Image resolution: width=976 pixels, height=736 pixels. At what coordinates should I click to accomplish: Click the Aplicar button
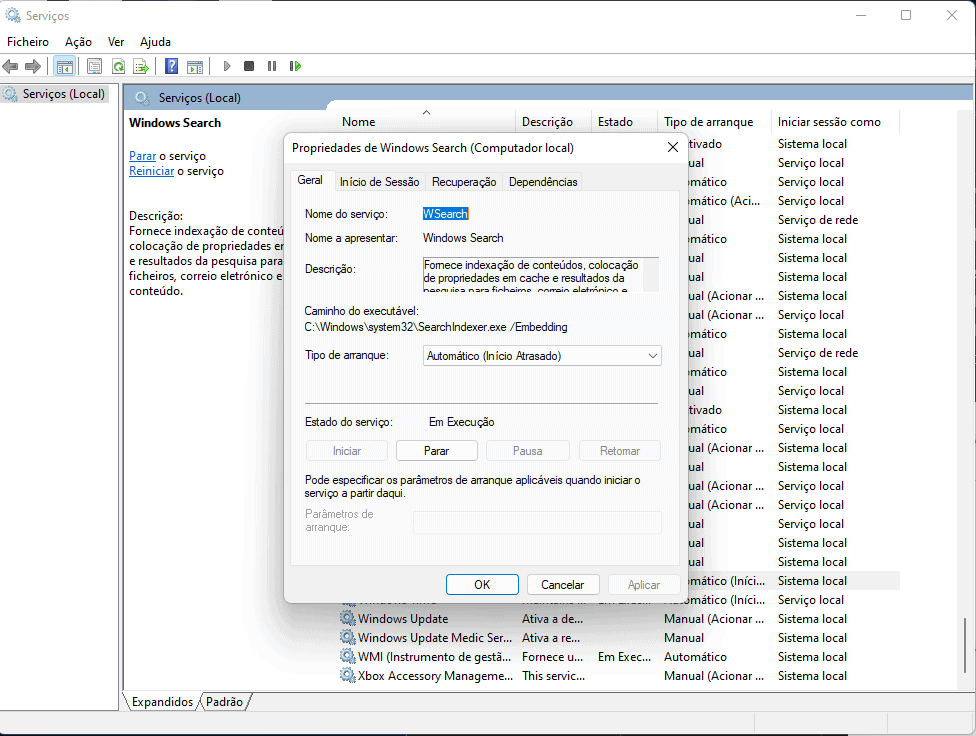[644, 585]
